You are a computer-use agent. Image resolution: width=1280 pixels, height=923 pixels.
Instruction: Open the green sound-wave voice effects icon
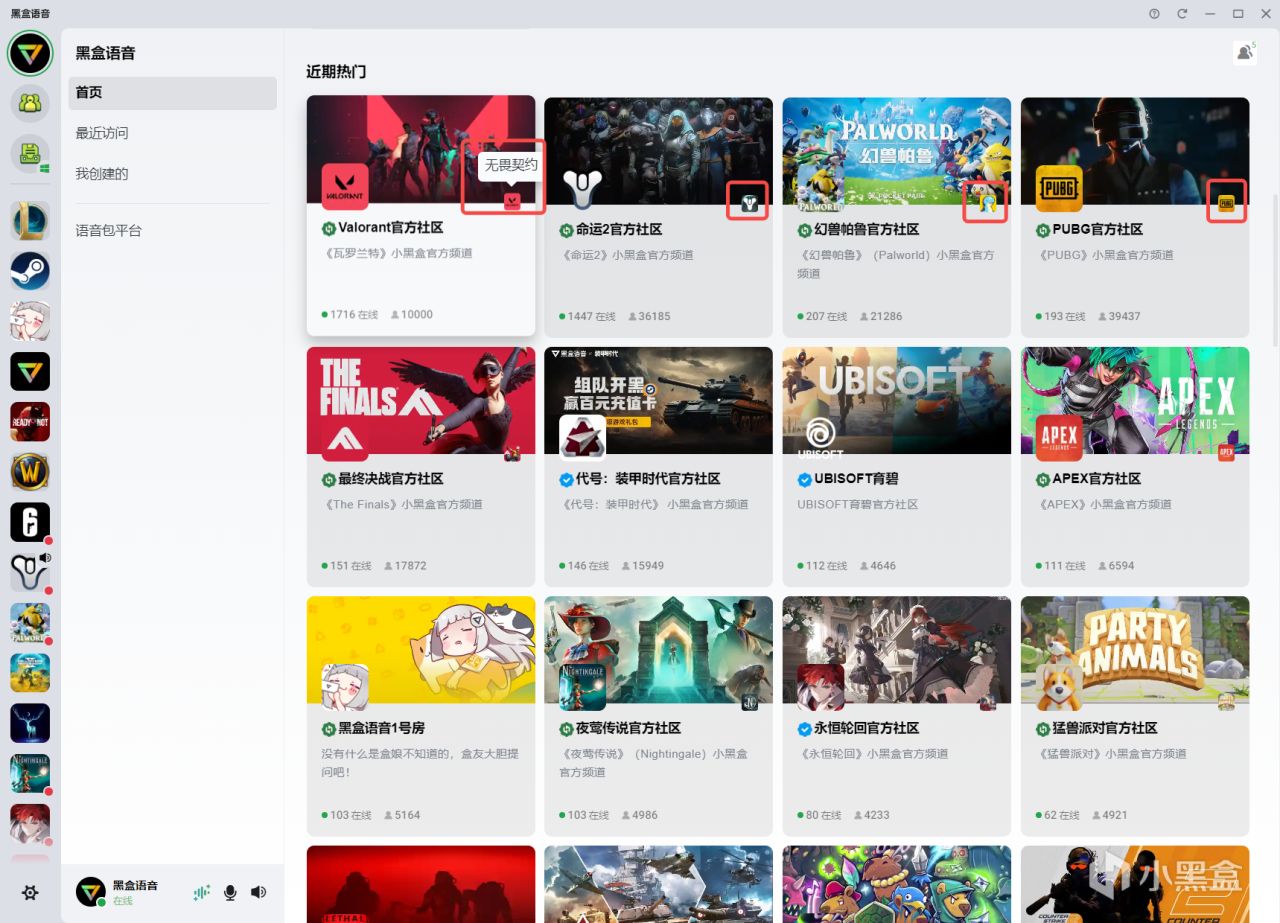pyautogui.click(x=202, y=892)
